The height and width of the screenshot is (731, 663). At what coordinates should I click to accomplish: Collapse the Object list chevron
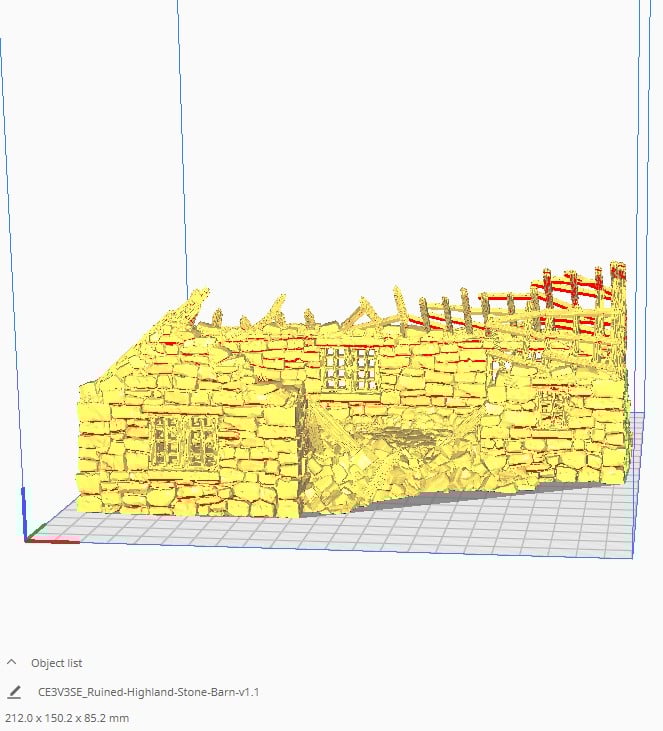click(x=12, y=662)
